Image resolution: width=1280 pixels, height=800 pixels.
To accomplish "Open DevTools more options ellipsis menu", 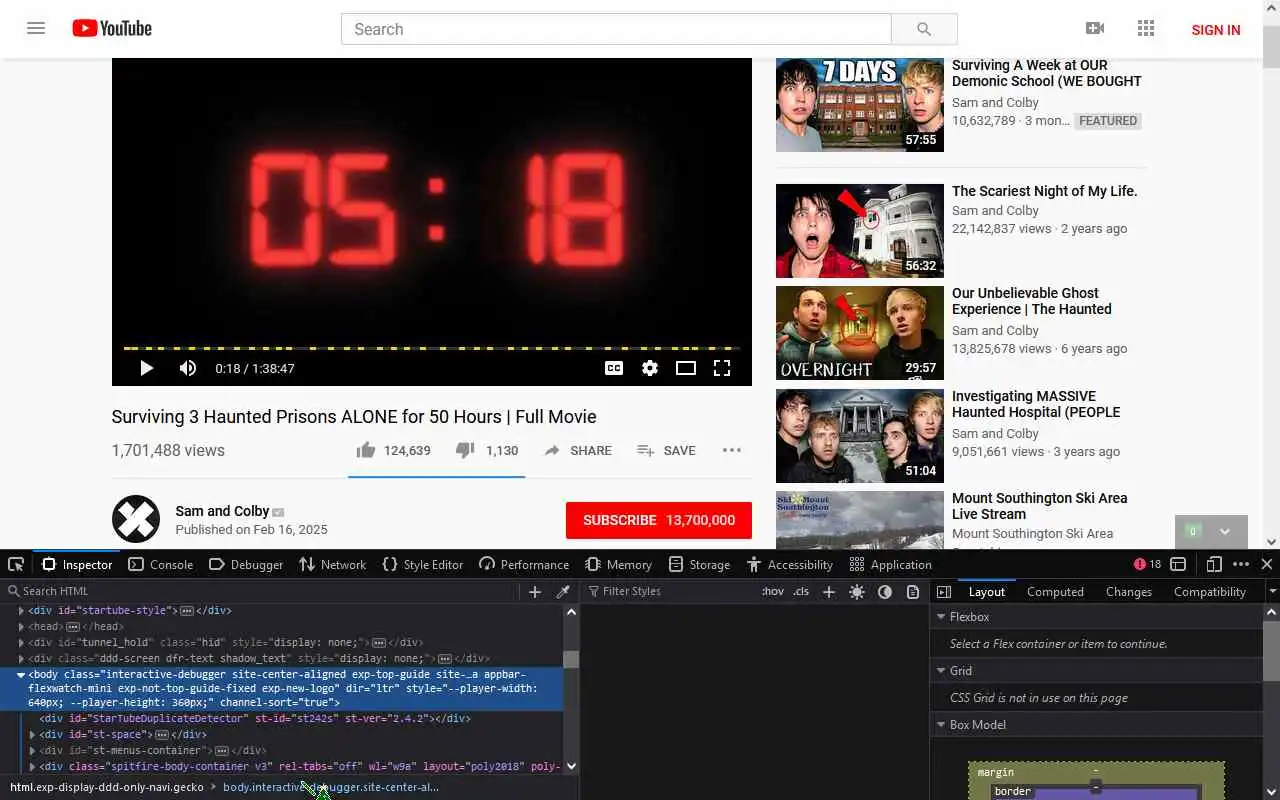I will click(1241, 564).
